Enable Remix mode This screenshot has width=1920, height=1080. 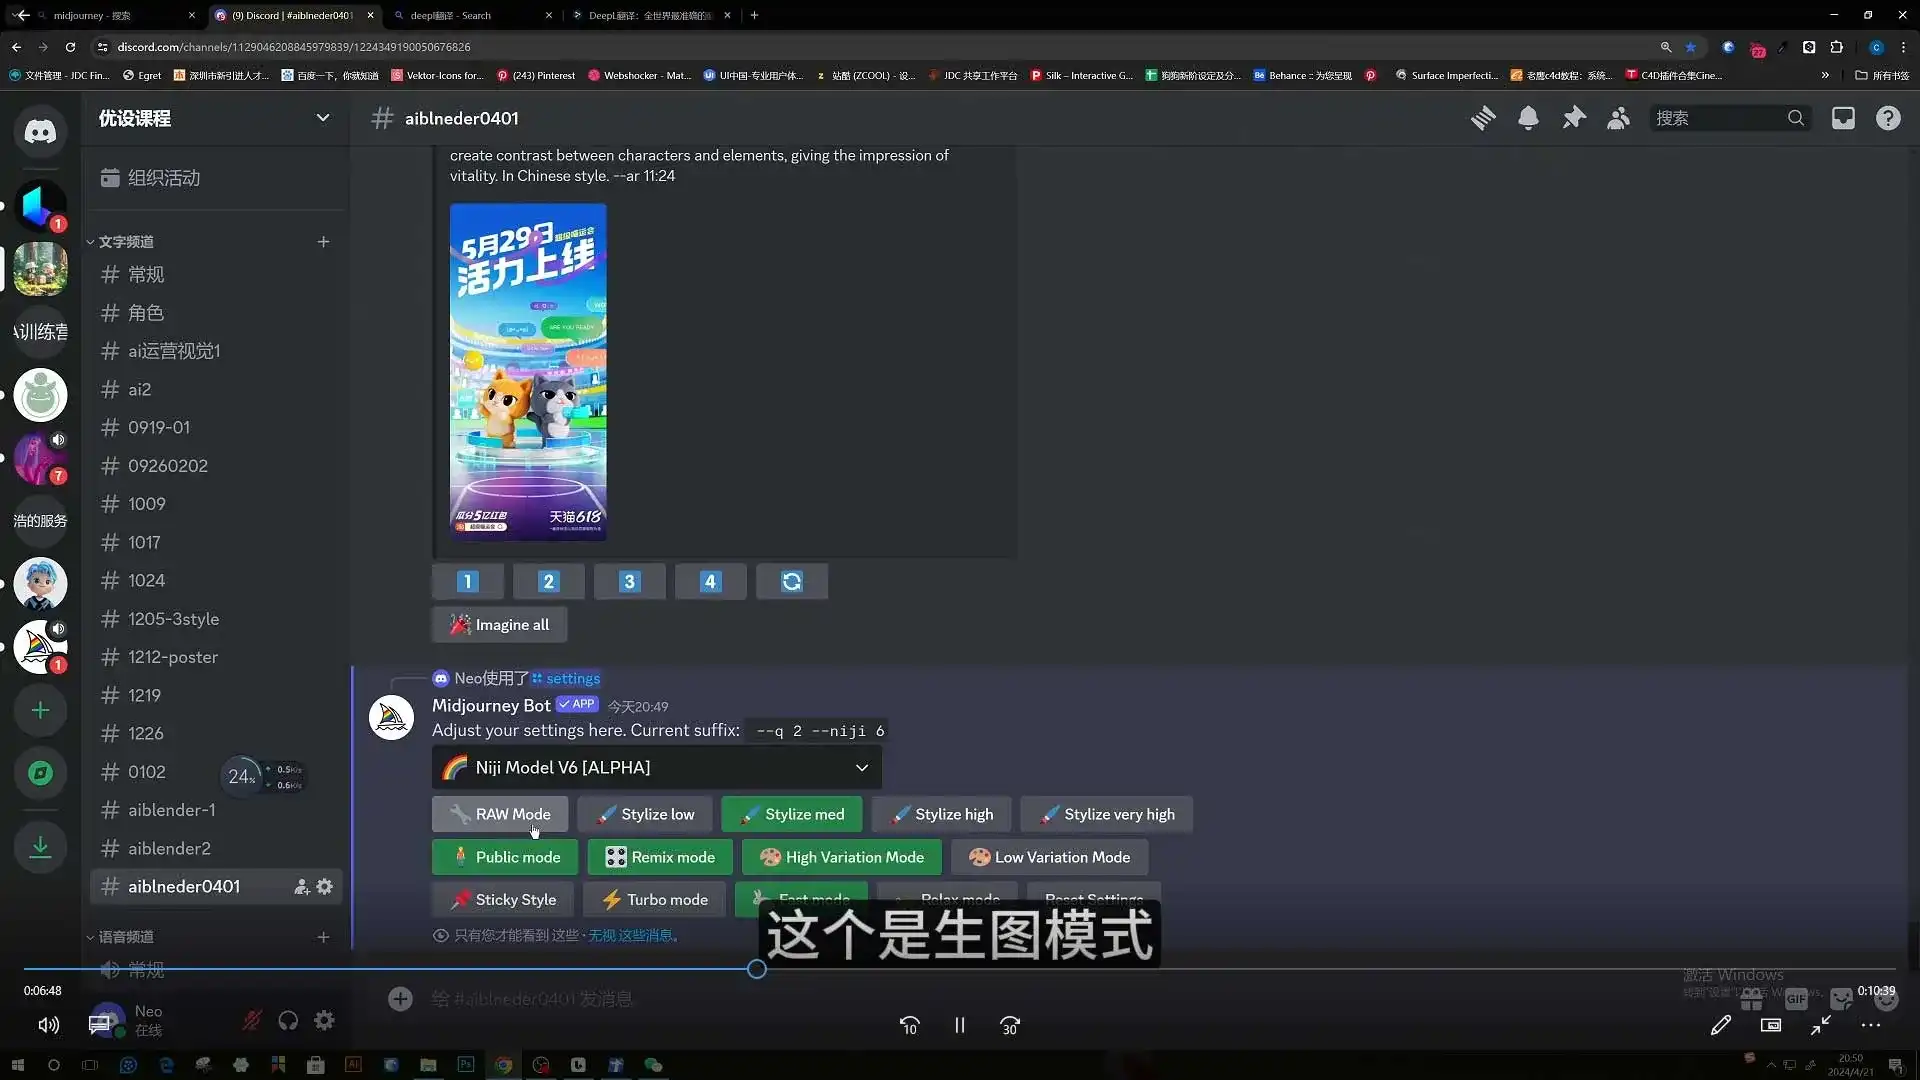660,857
